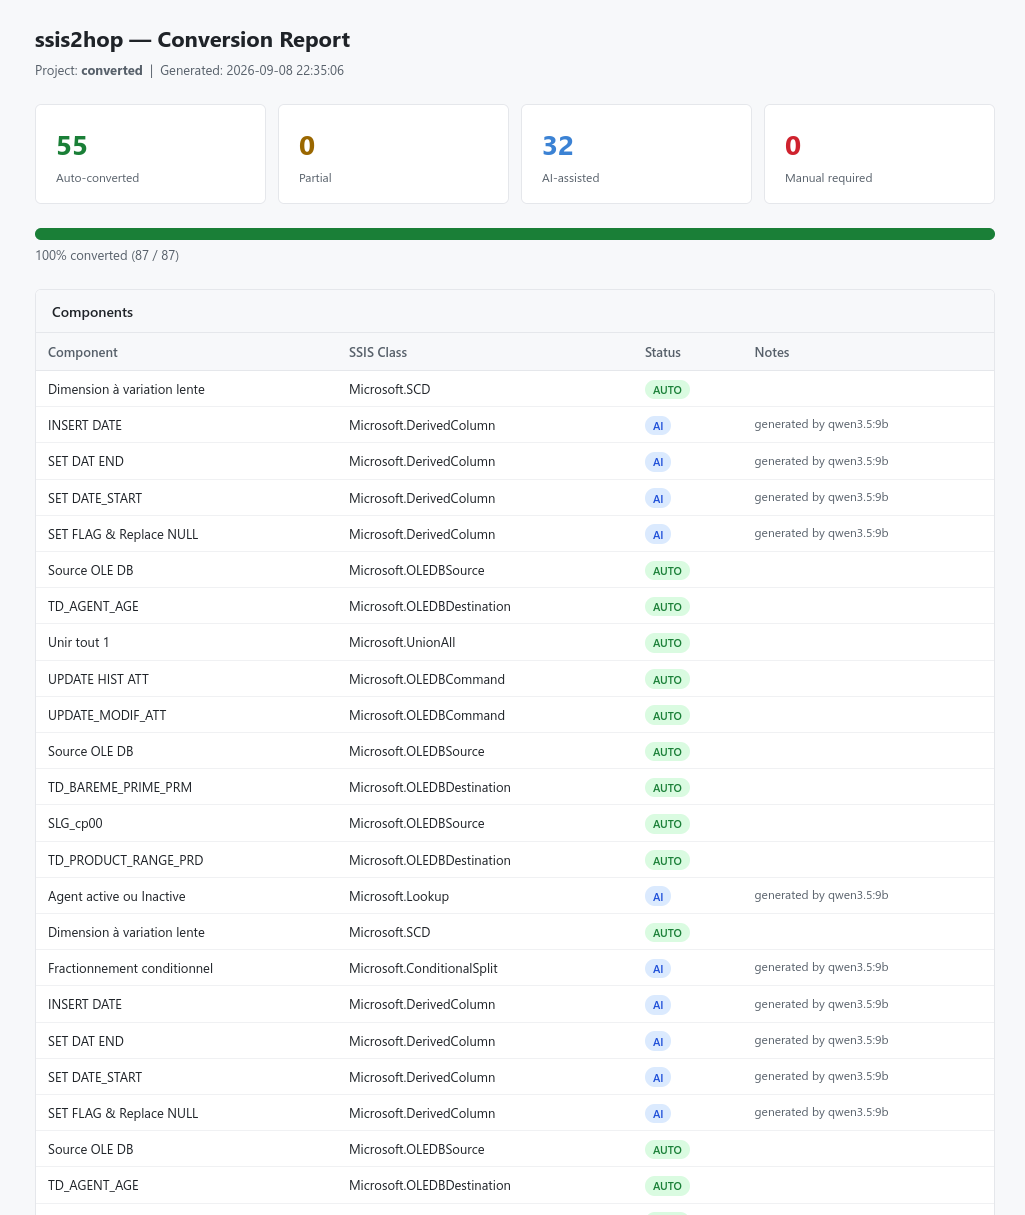Click the 'Notes' column header
The height and width of the screenshot is (1215, 1025).
click(x=772, y=352)
